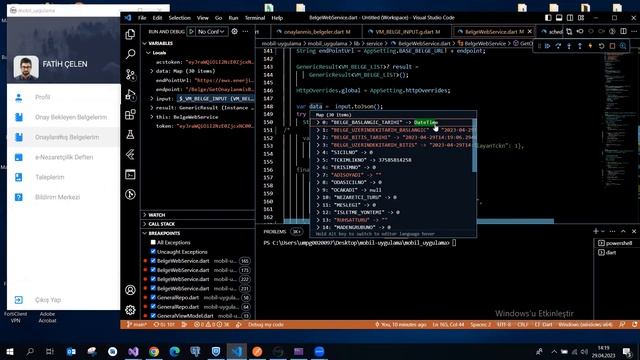Open the widget inspector in the debug toolbar
Screen dimensions: 640x360
point(623,46)
